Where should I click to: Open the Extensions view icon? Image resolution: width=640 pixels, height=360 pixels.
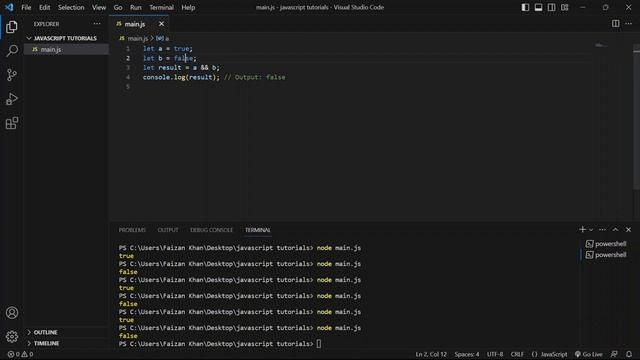(x=12, y=123)
